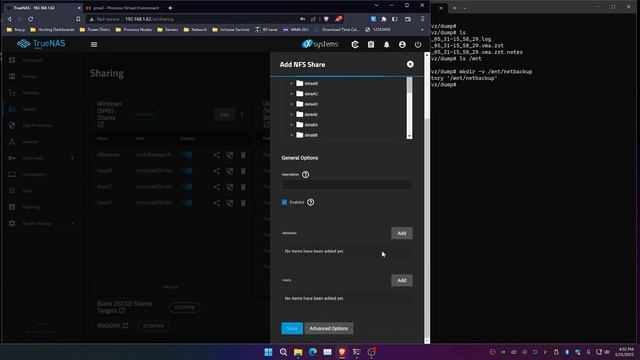Viewport: 640px width, 360px height.
Task: Click the TrueNAS logo
Action: [x=41, y=44]
